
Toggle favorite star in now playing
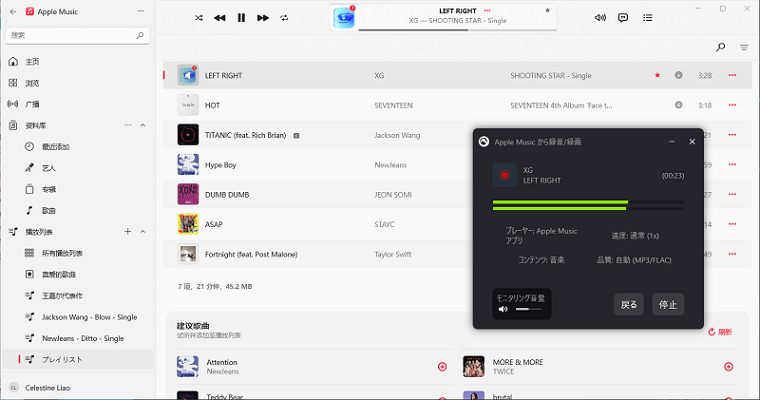[548, 10]
